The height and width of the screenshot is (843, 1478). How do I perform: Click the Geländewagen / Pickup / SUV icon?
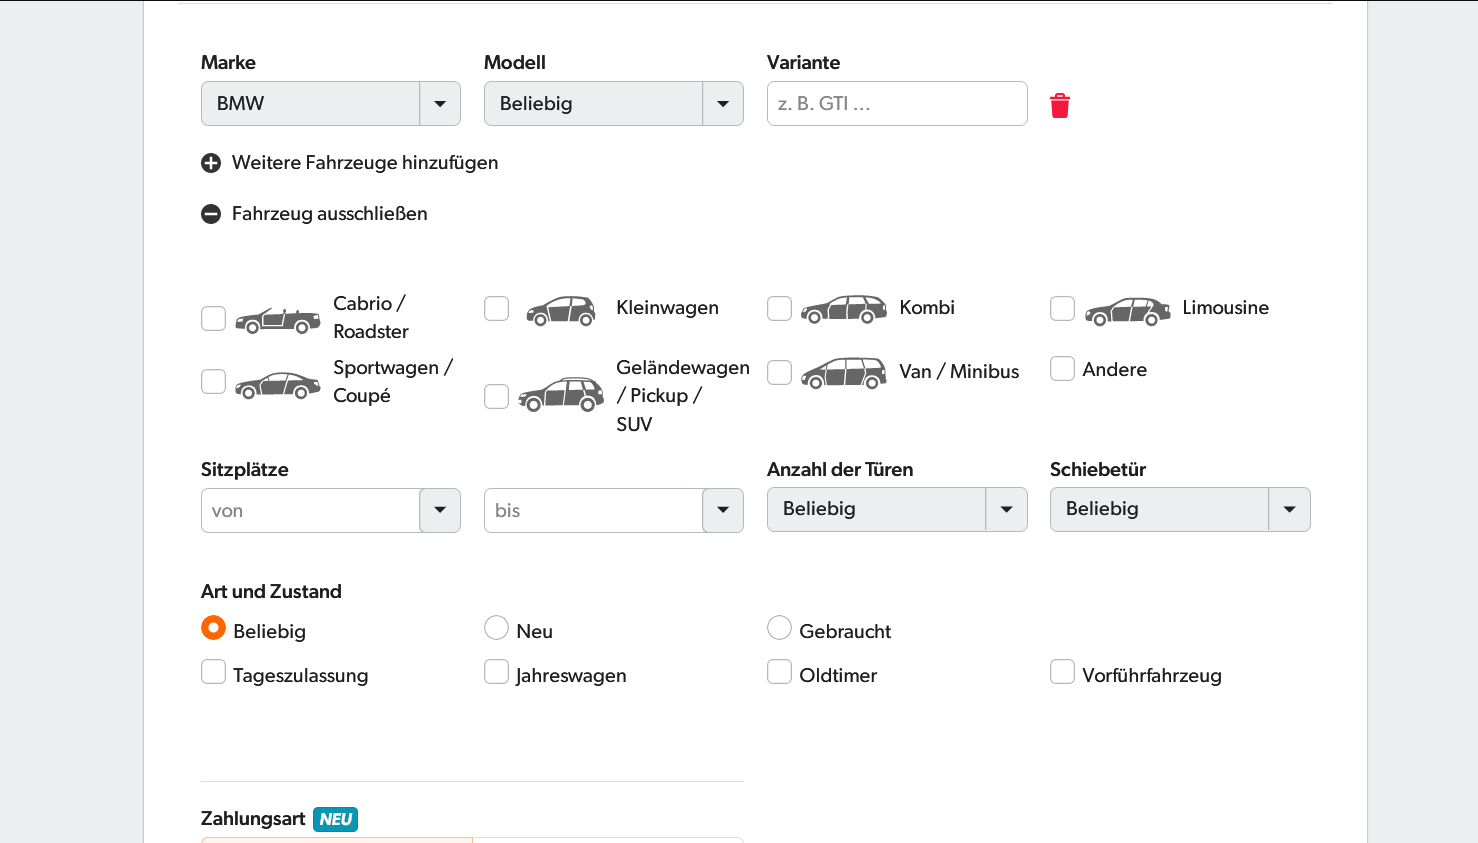(560, 395)
